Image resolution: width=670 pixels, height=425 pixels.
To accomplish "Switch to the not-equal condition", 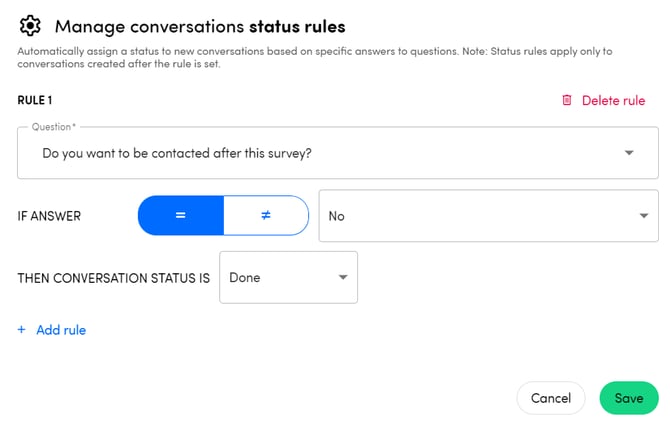I will click(x=266, y=215).
